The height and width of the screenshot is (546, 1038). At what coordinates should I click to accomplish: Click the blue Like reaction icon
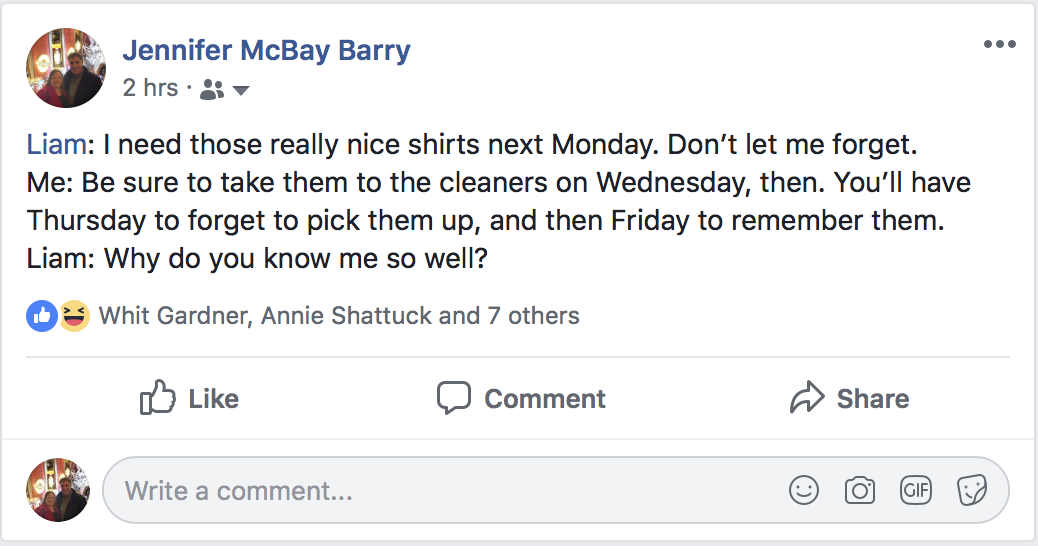42,317
